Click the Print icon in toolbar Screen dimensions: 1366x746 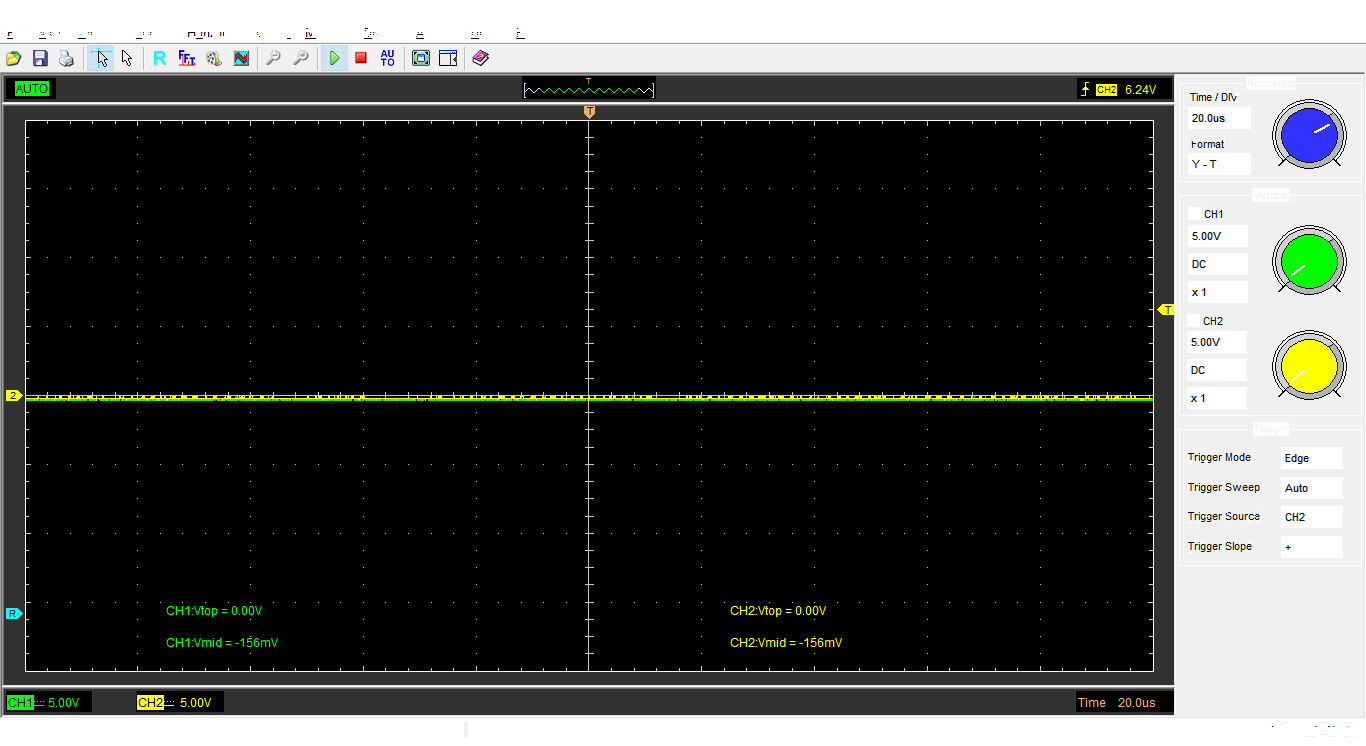click(x=66, y=59)
